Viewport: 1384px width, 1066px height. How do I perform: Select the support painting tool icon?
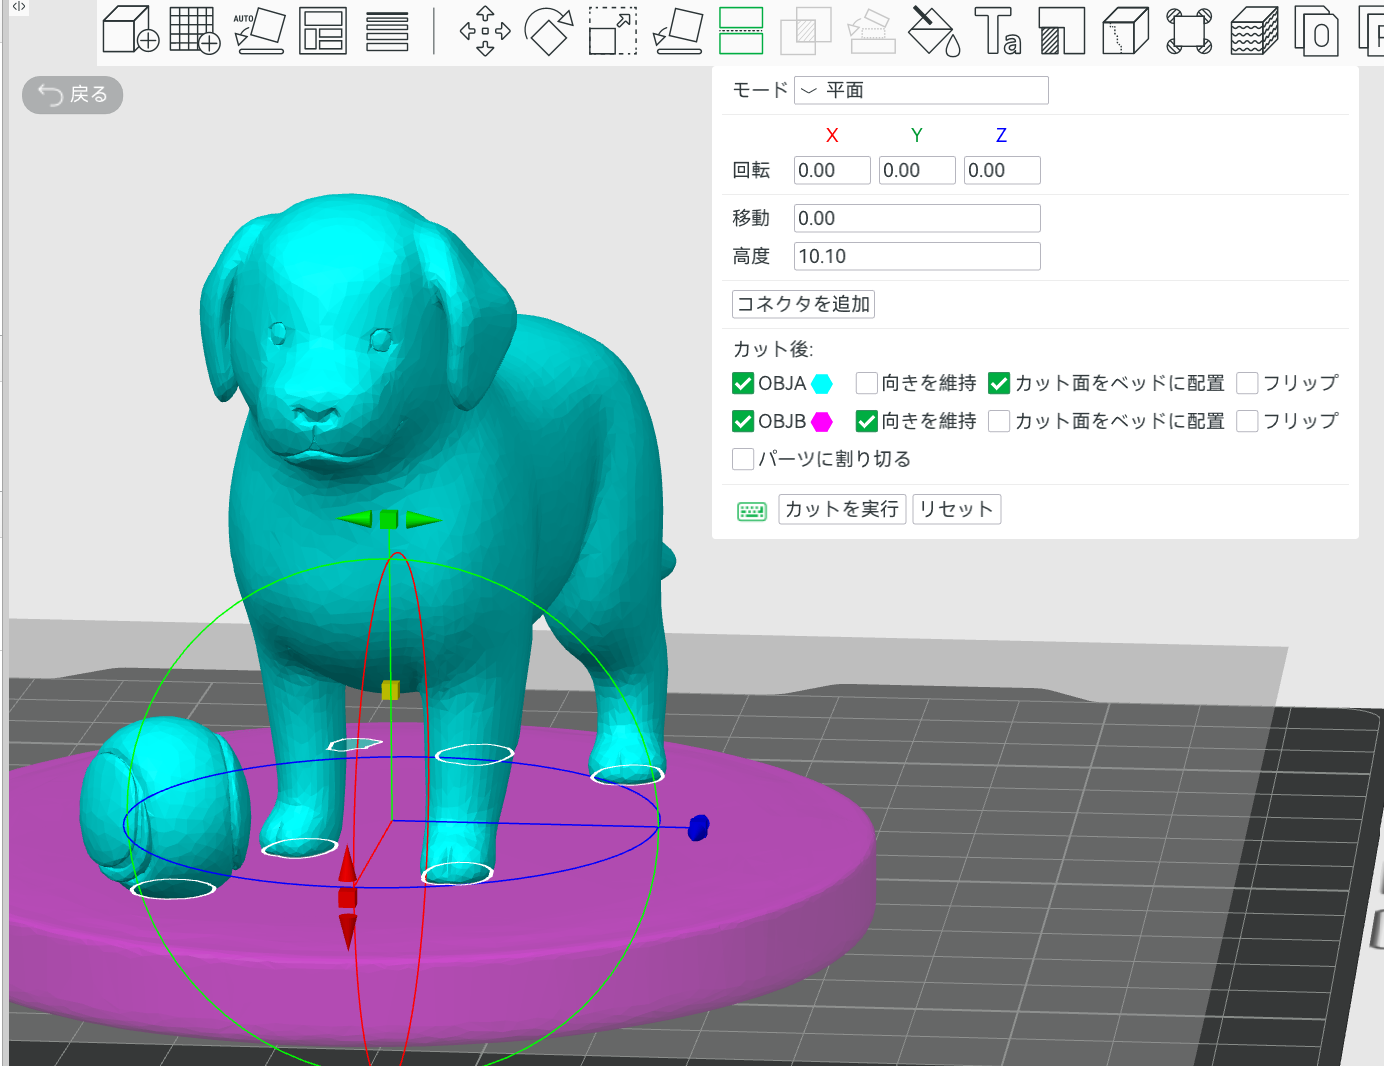[1062, 31]
